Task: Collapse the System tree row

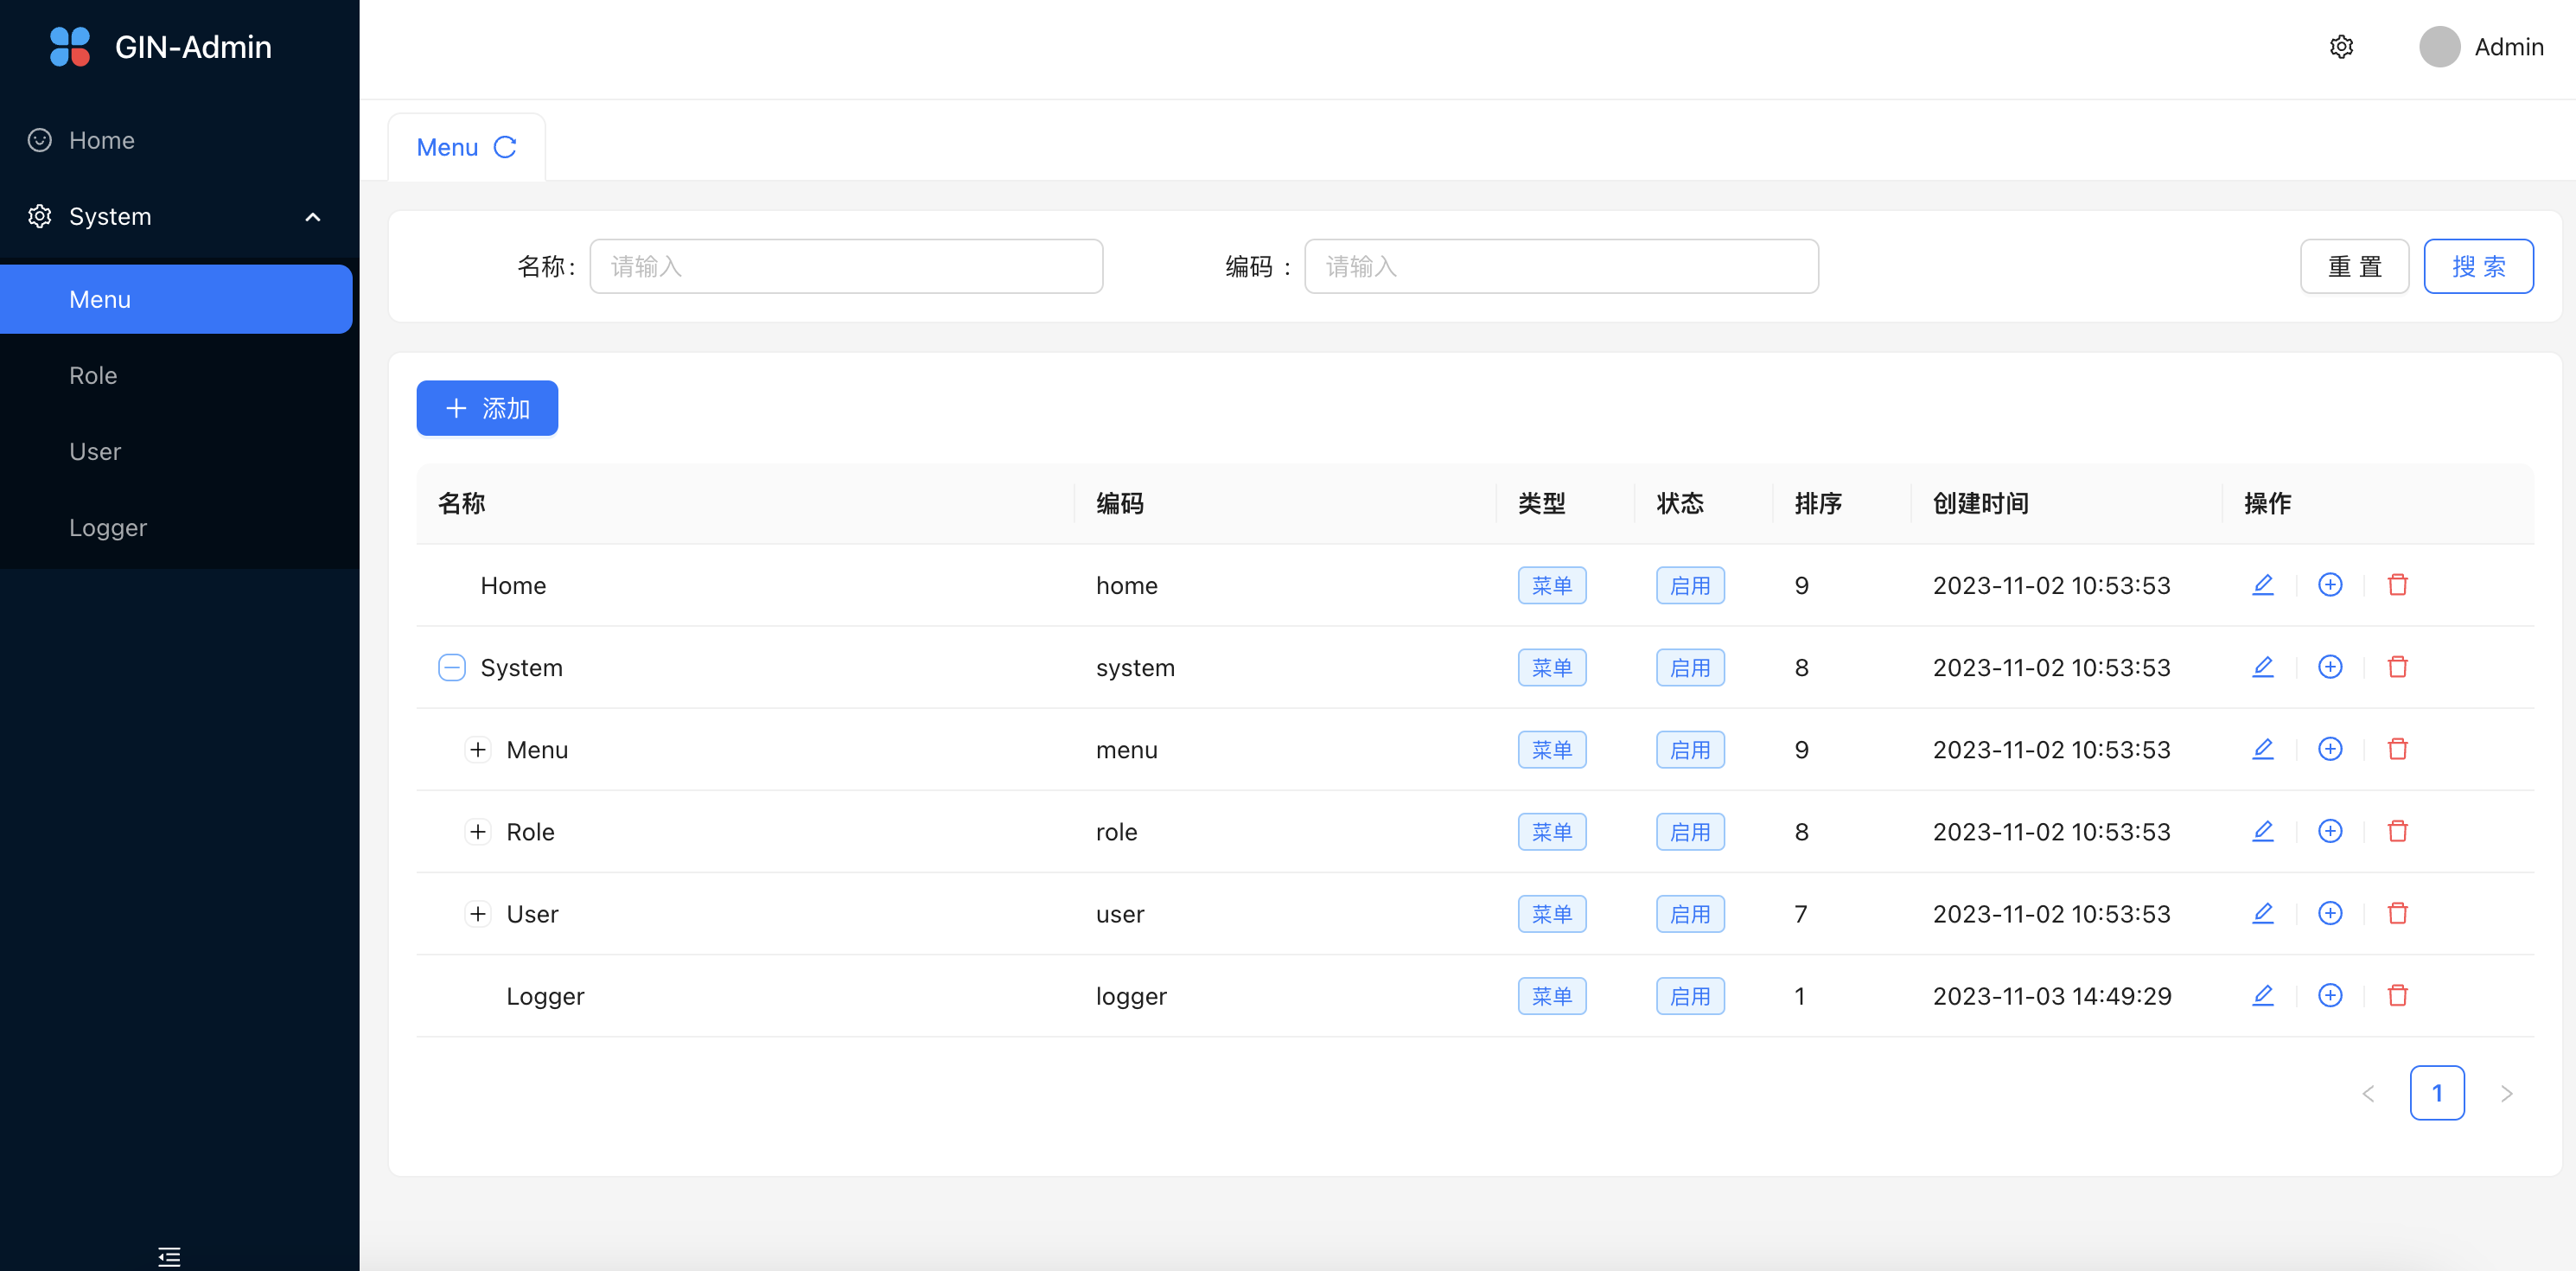Action: (452, 667)
